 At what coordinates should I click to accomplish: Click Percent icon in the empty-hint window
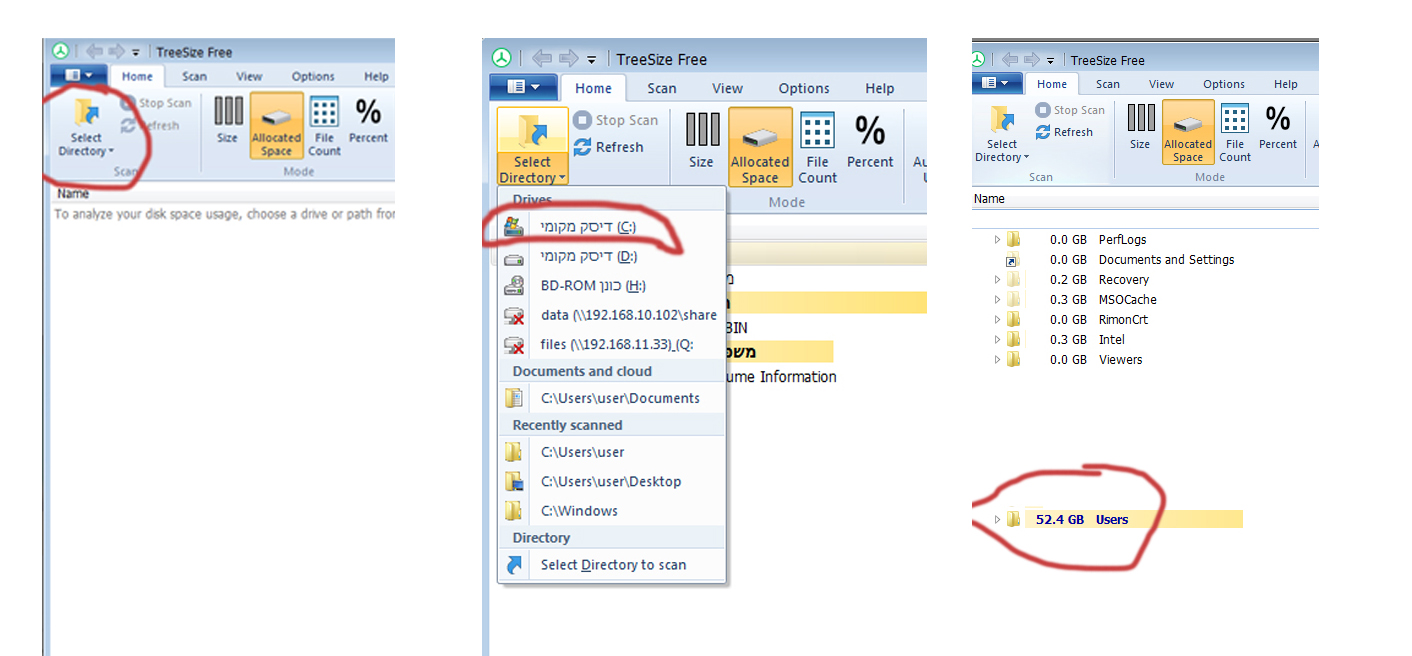(x=369, y=119)
